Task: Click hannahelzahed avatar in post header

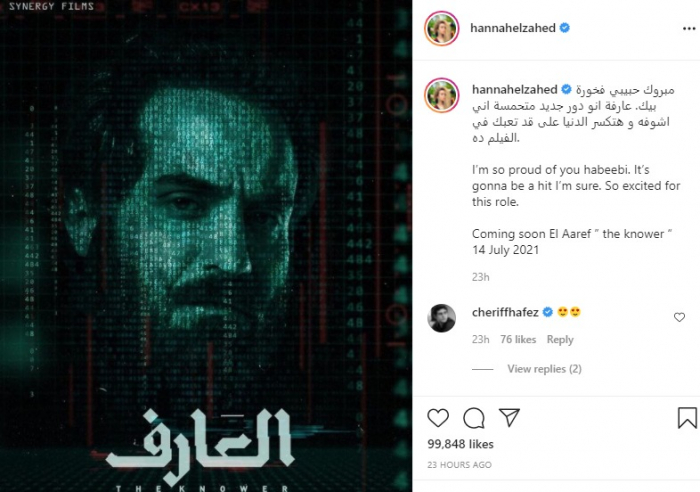Action: [442, 29]
